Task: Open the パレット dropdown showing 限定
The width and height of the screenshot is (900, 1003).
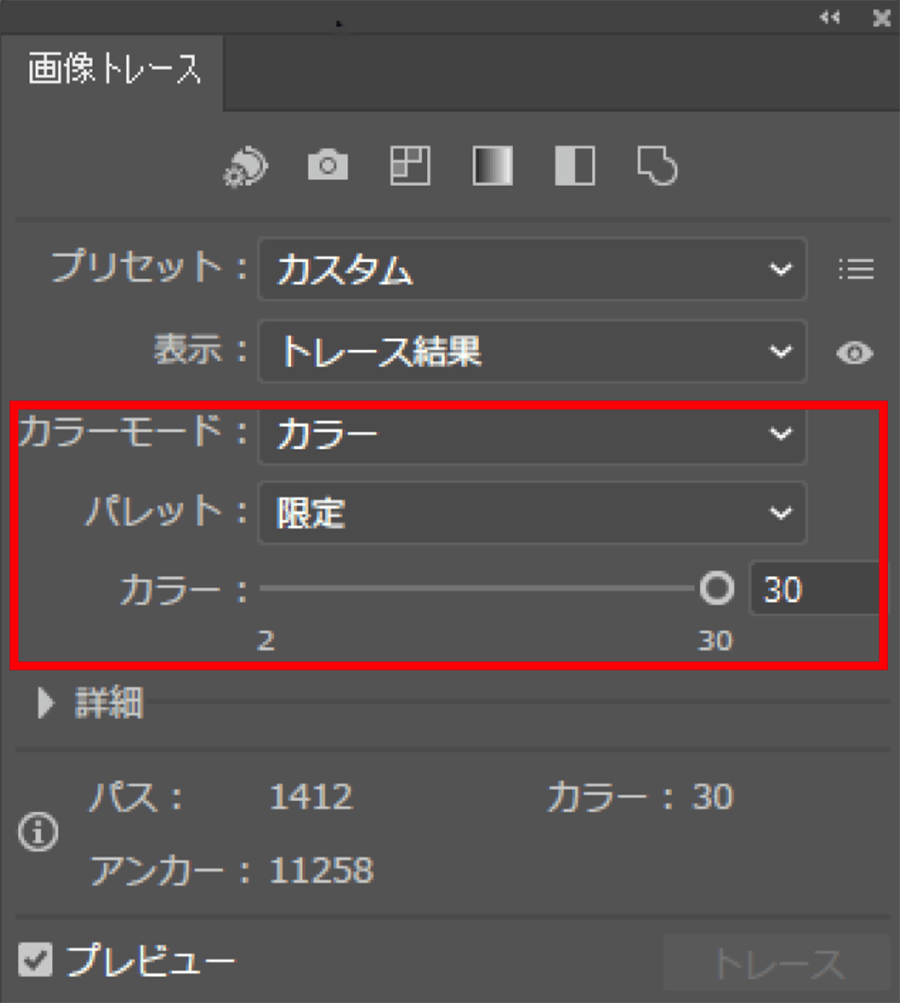Action: coord(532,513)
